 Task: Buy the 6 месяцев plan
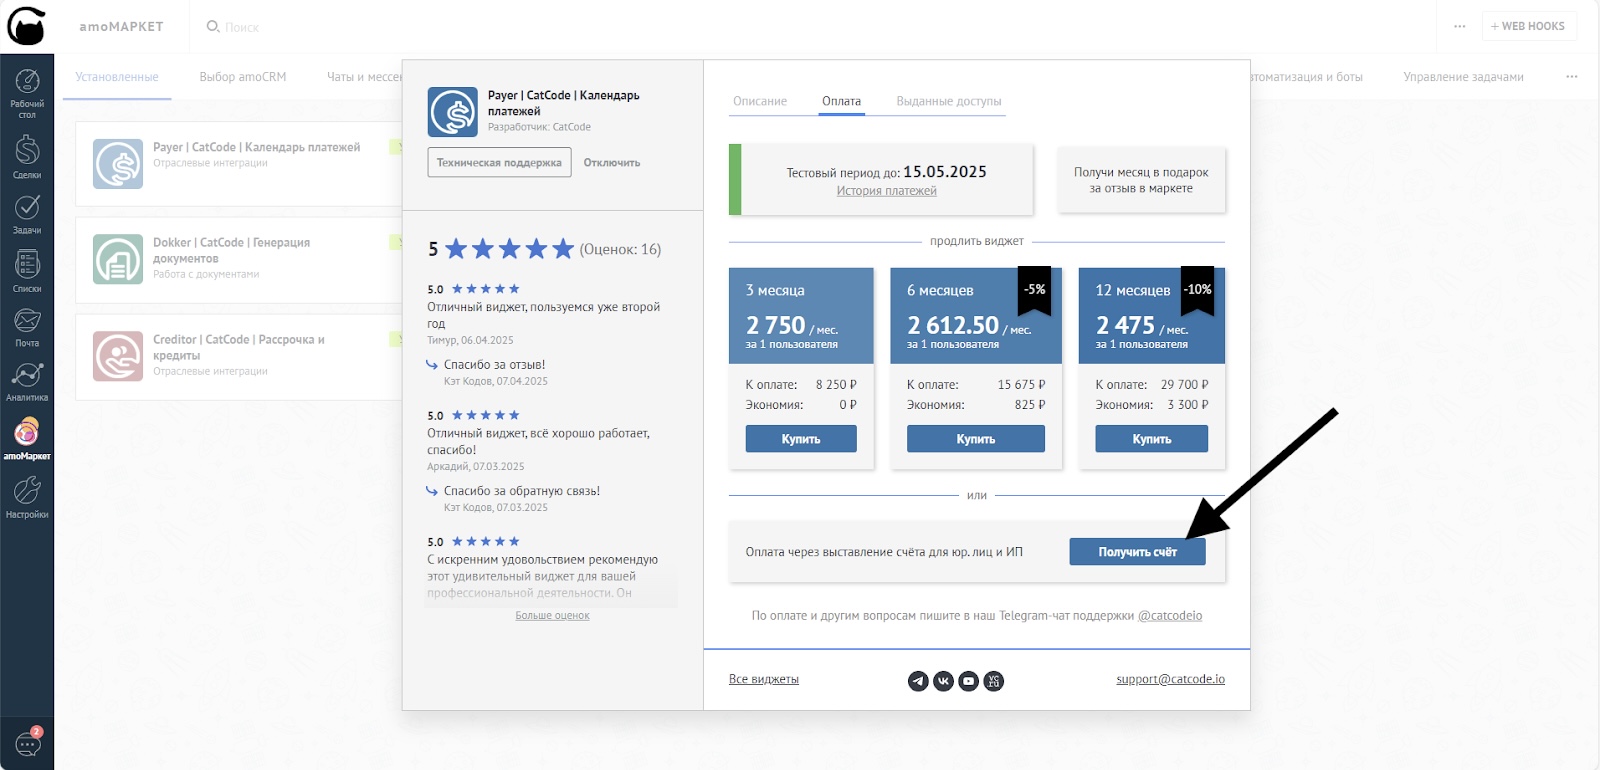pyautogui.click(x=976, y=439)
